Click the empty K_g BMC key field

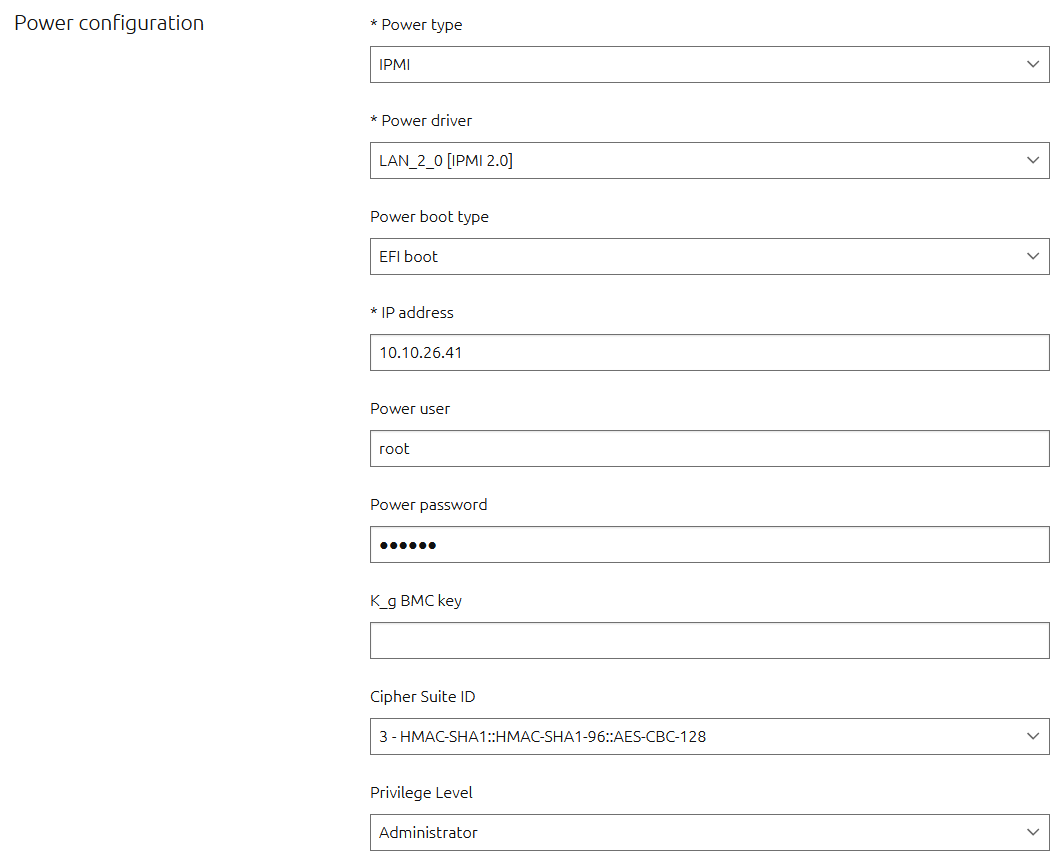tap(709, 640)
